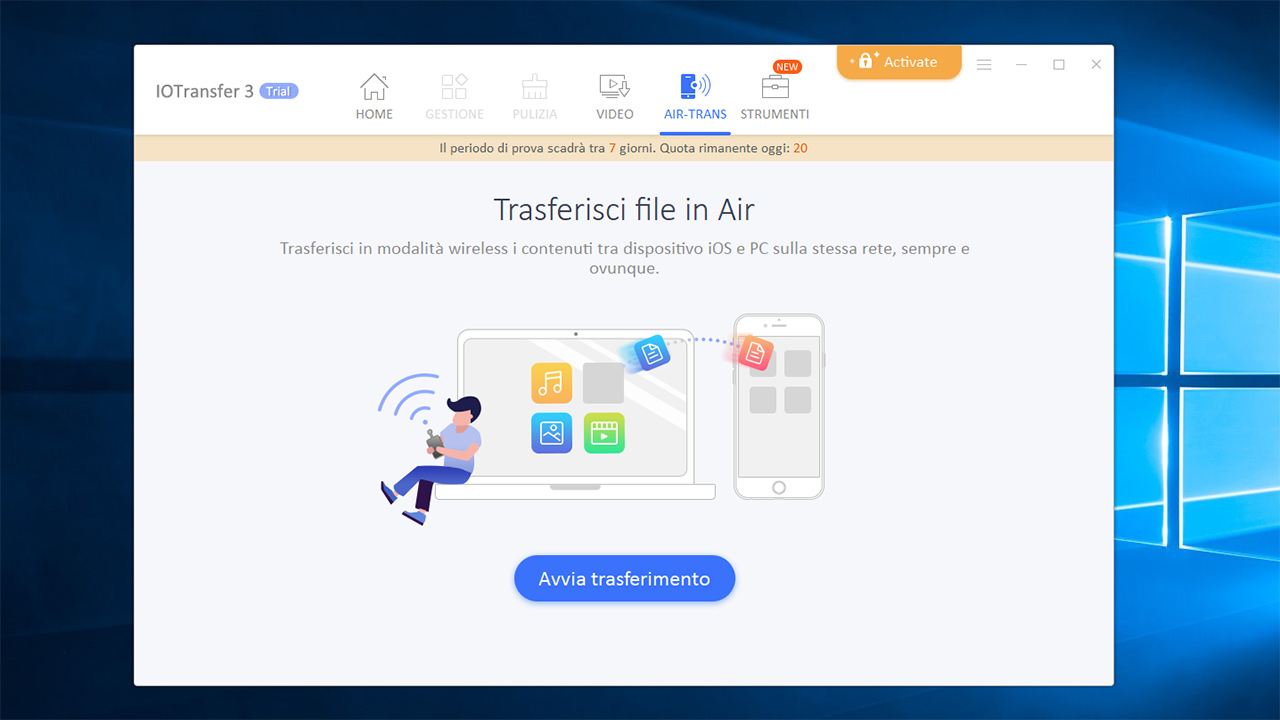The image size is (1280, 720).
Task: Click the green video icon in illustration
Action: click(604, 433)
